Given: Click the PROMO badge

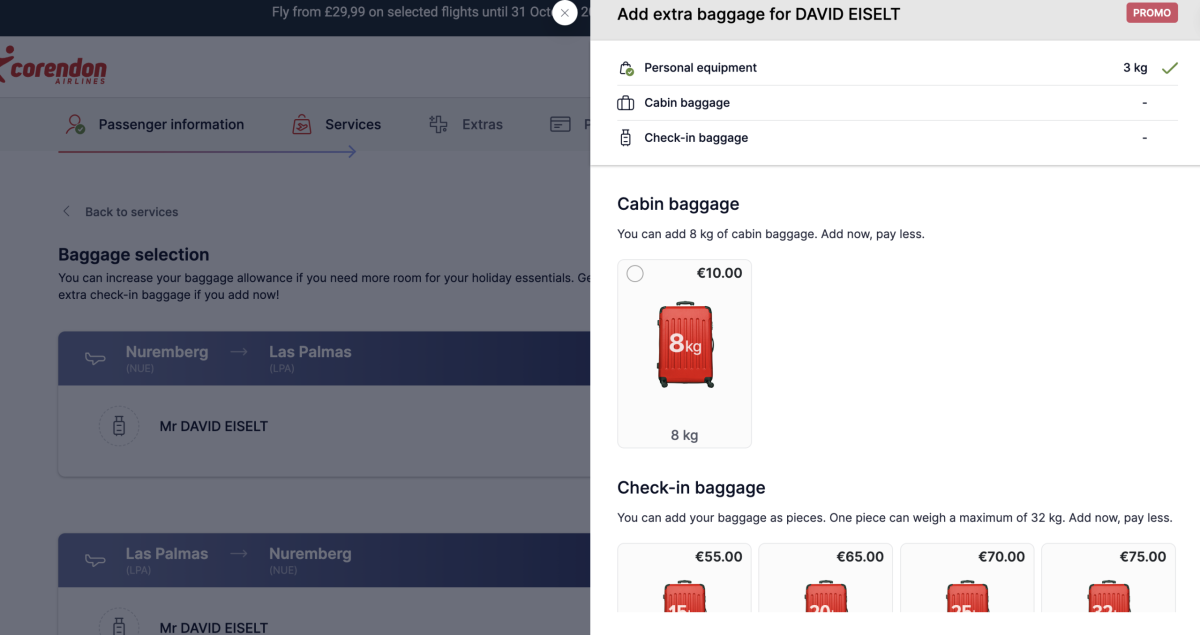Looking at the screenshot, I should click(x=1152, y=13).
